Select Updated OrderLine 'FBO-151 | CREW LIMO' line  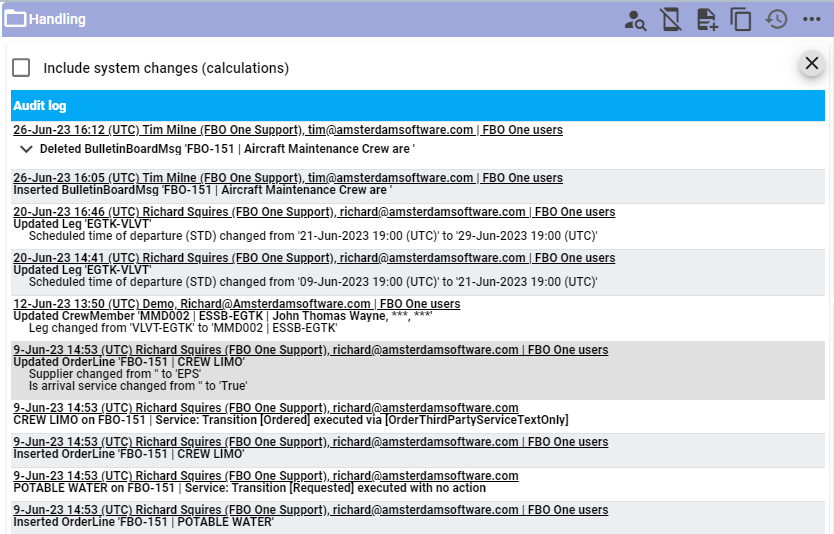129,362
